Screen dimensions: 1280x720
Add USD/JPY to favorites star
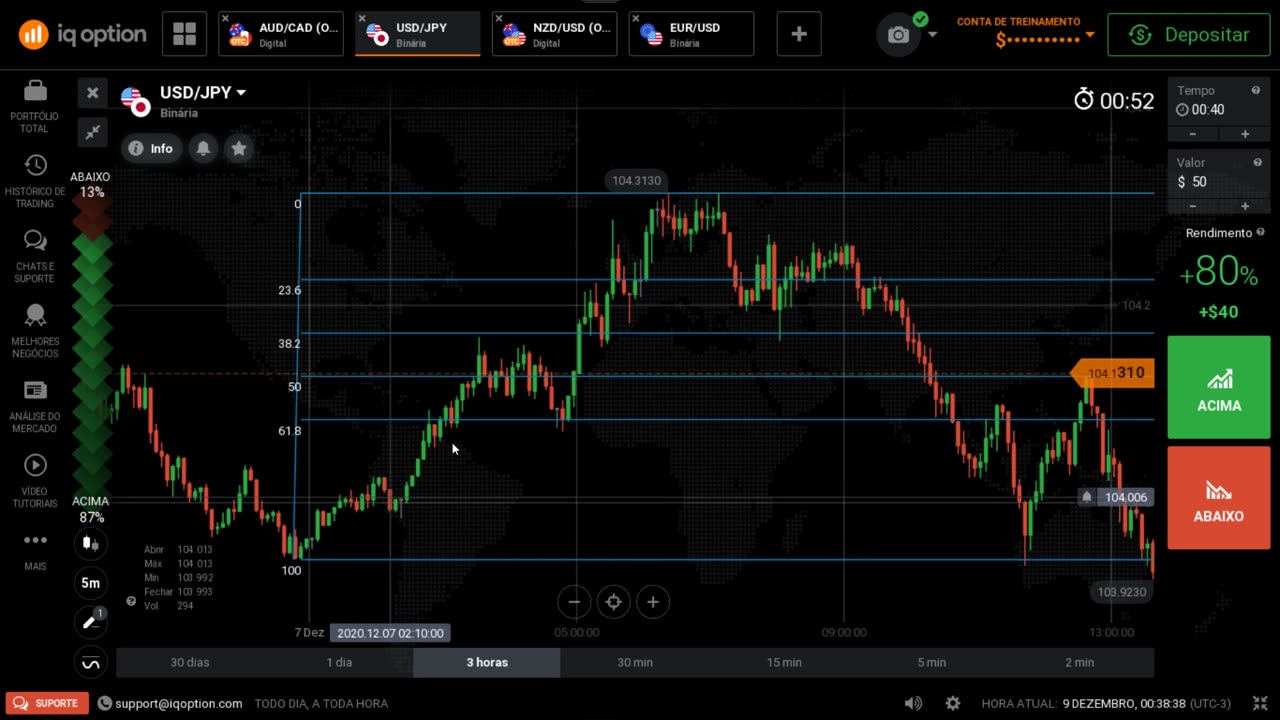pyautogui.click(x=238, y=148)
